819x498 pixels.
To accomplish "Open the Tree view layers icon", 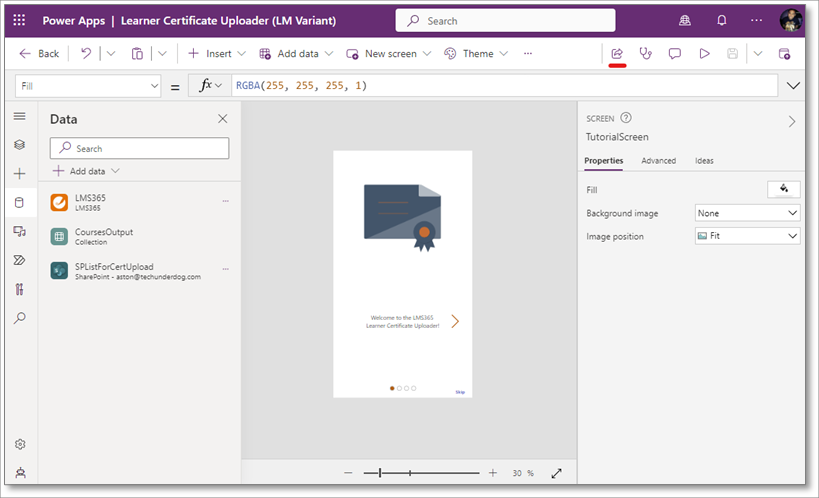I will (19, 145).
